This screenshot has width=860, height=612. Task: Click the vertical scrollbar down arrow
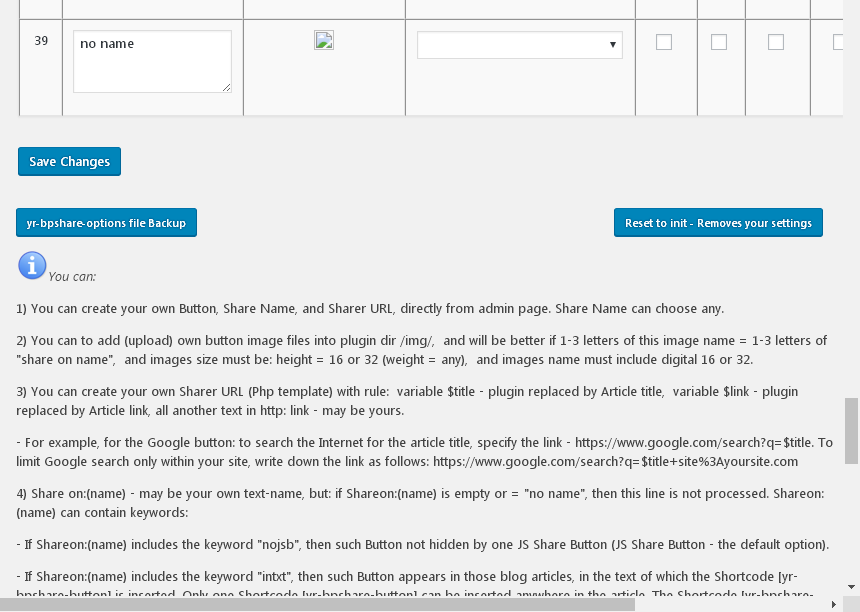click(x=851, y=587)
